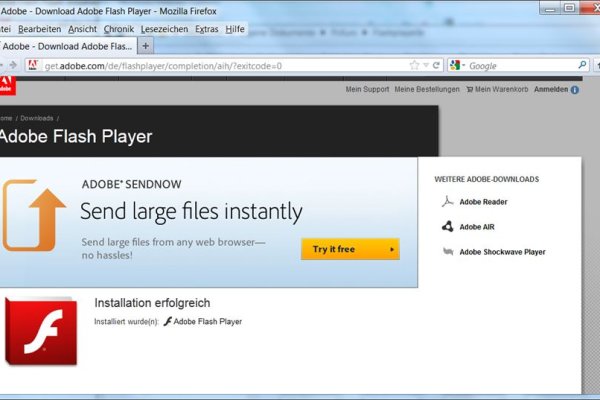
Task: Open the Mein Support link
Action: 367,90
